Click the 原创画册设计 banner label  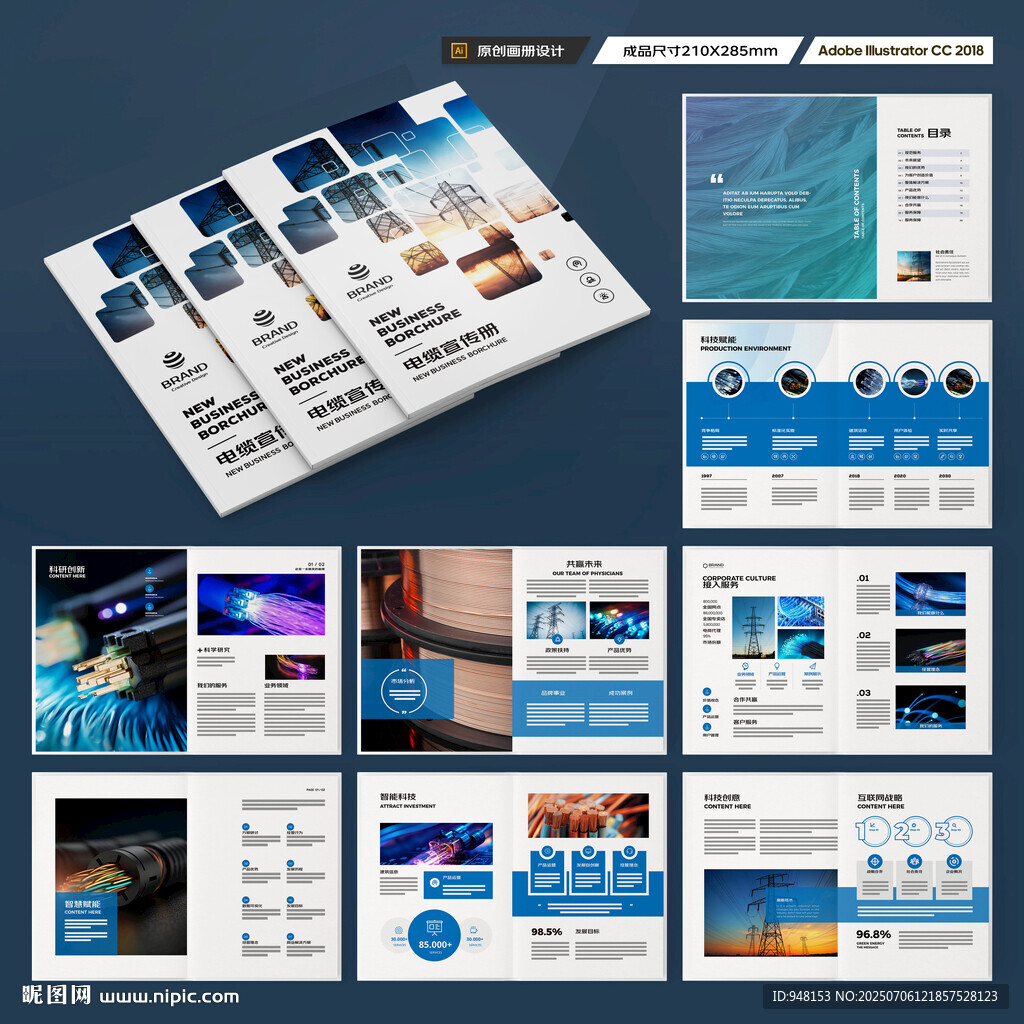pyautogui.click(x=520, y=50)
